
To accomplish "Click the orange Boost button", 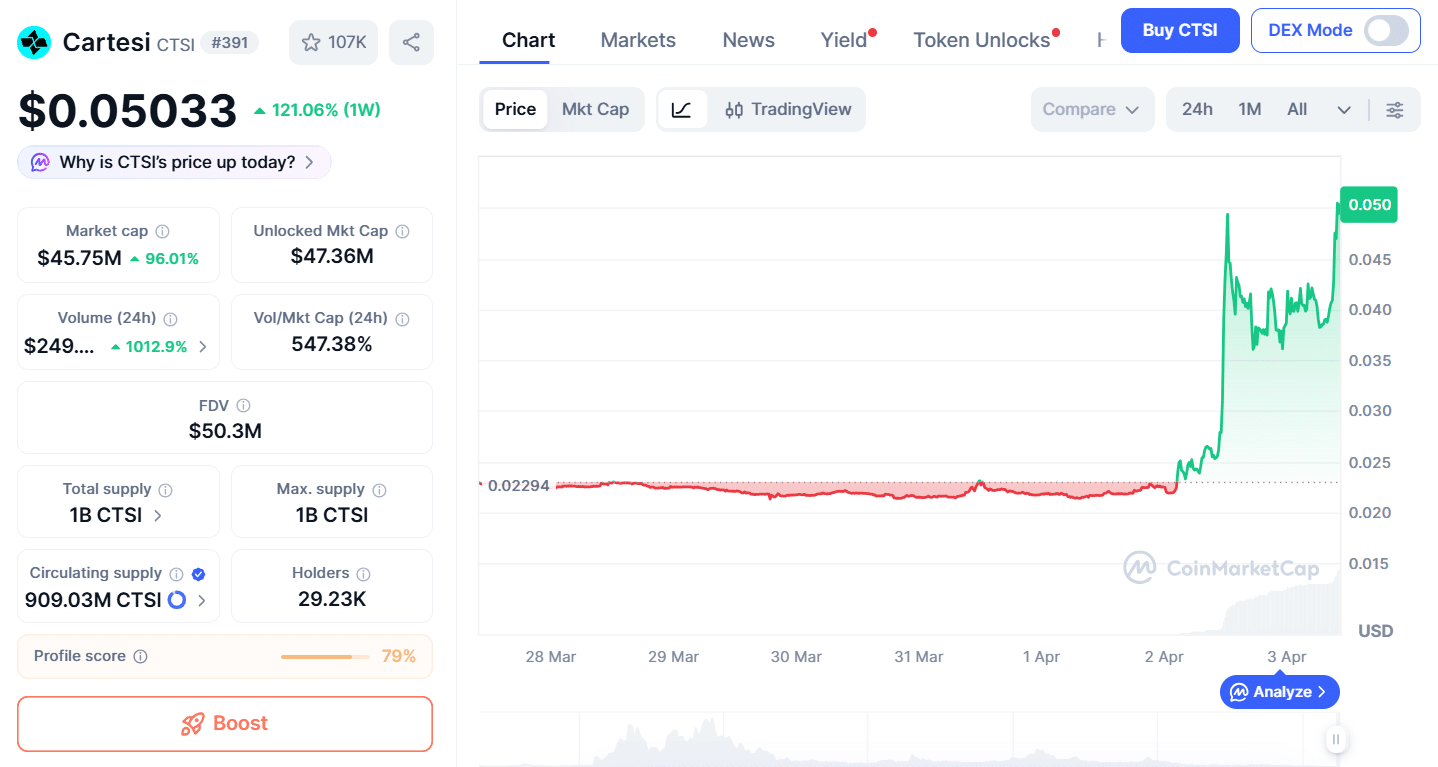I will pos(225,723).
